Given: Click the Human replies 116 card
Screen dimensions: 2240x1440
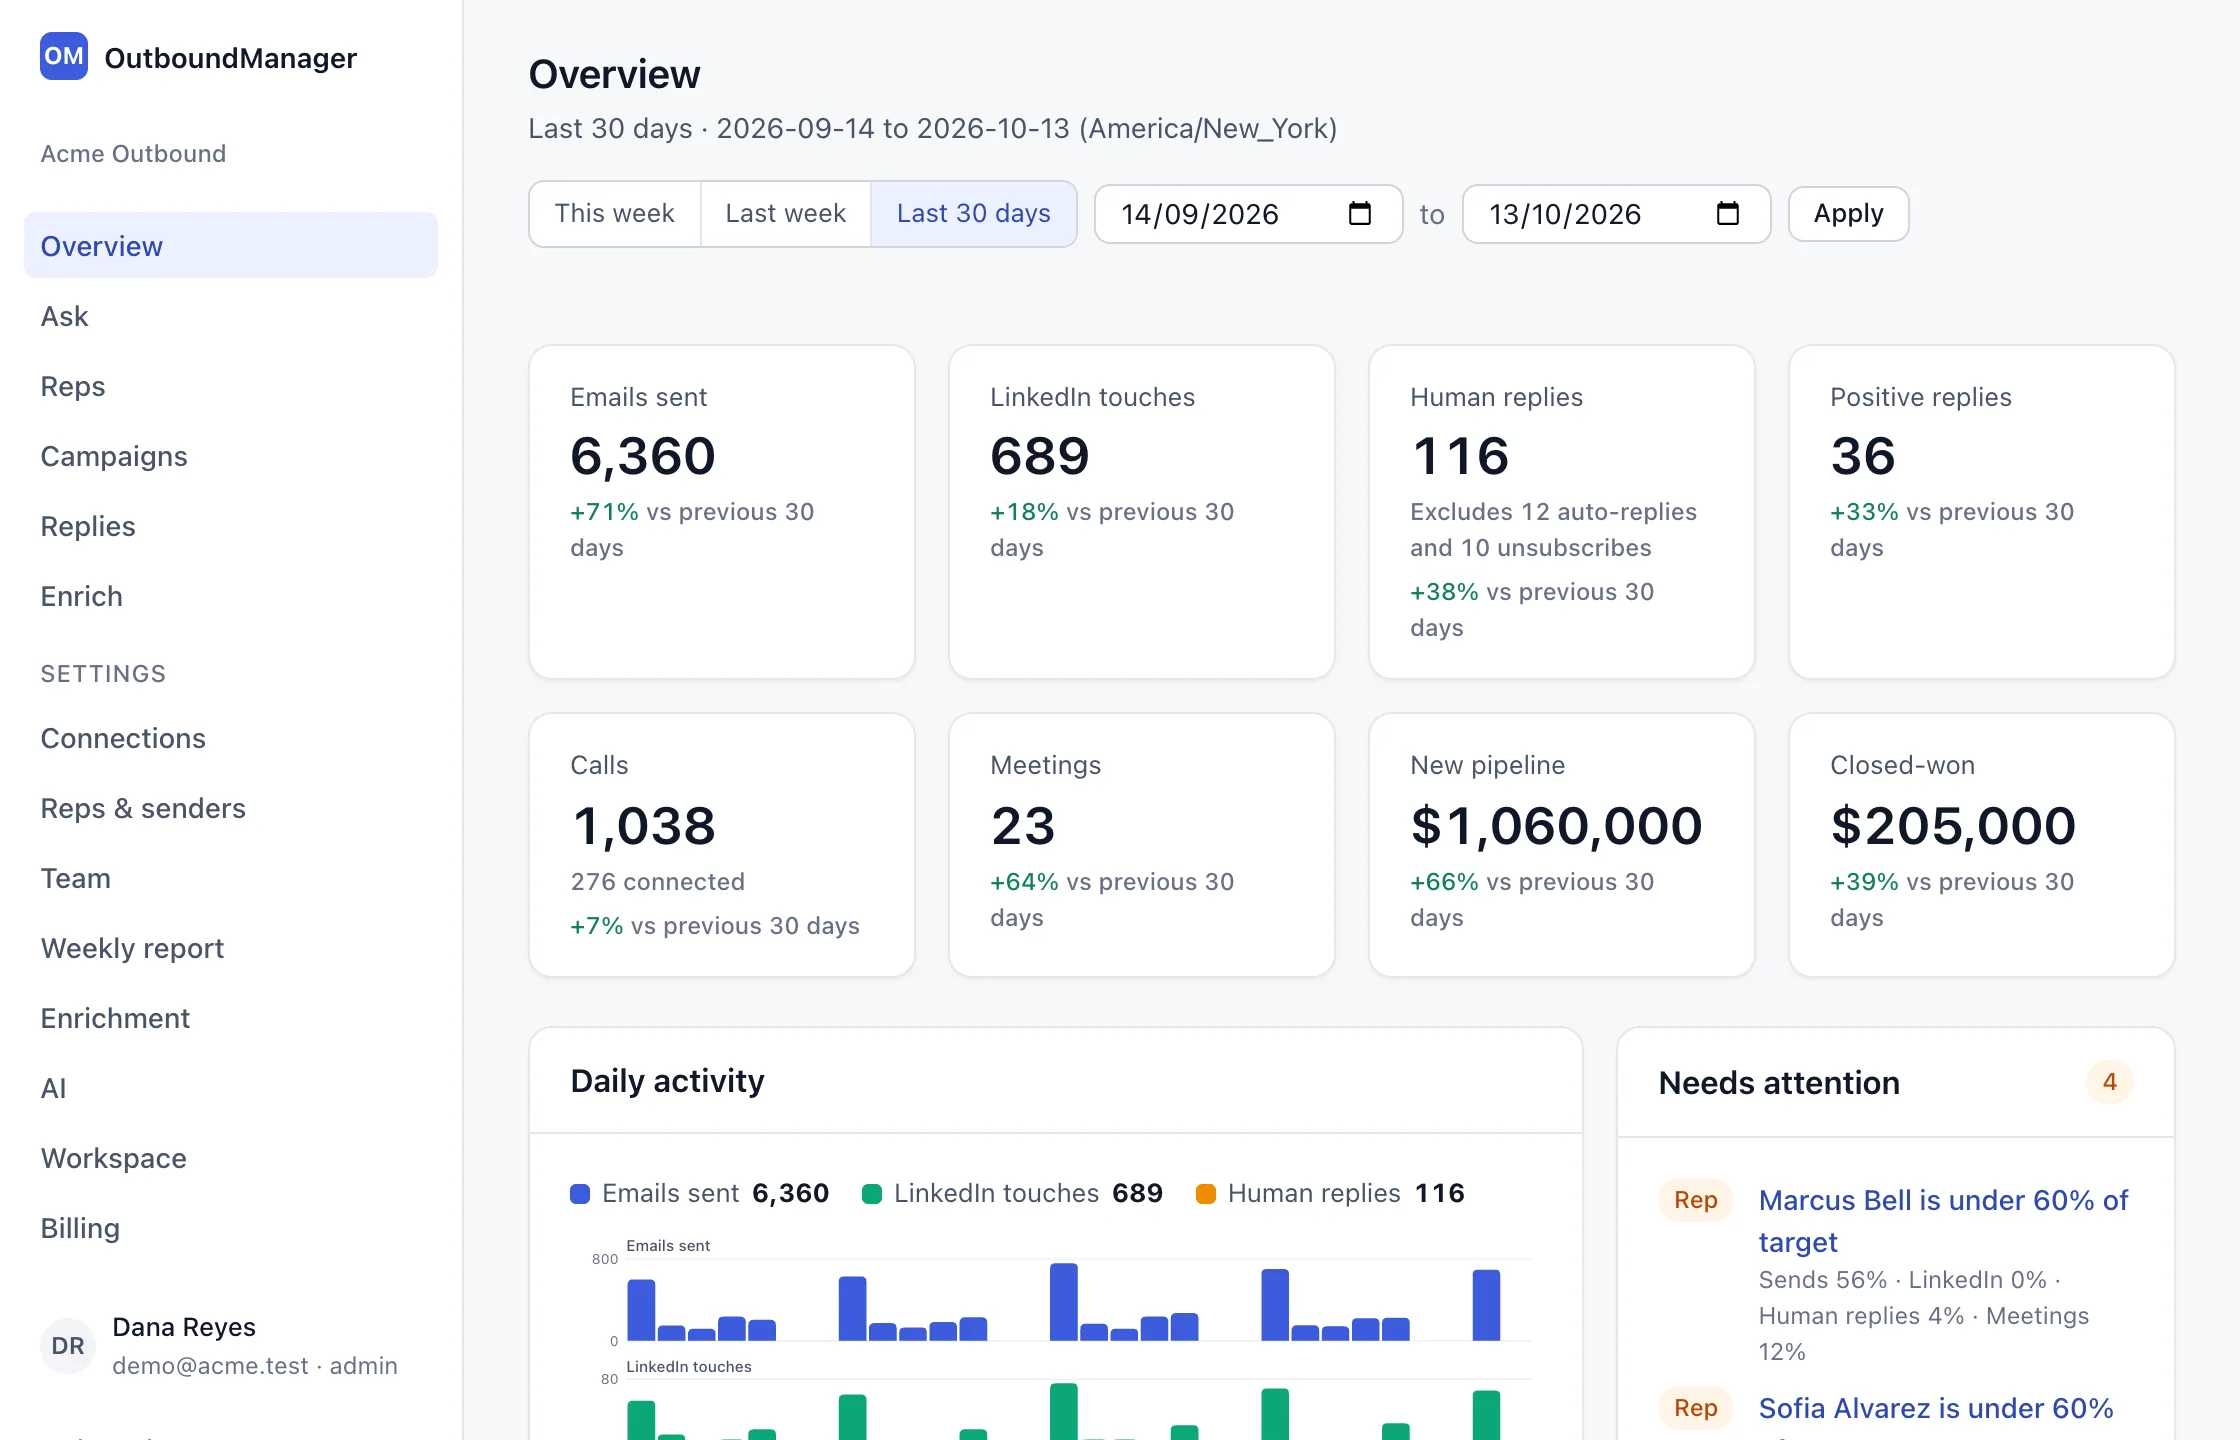Looking at the screenshot, I should tap(1562, 512).
